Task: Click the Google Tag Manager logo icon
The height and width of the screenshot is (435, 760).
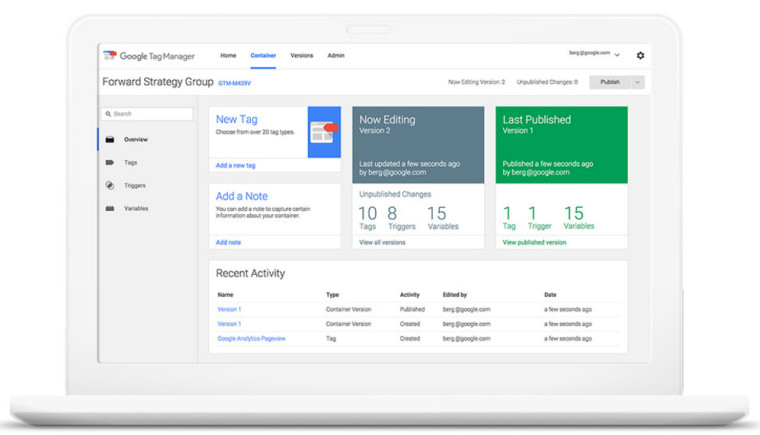Action: 110,55
